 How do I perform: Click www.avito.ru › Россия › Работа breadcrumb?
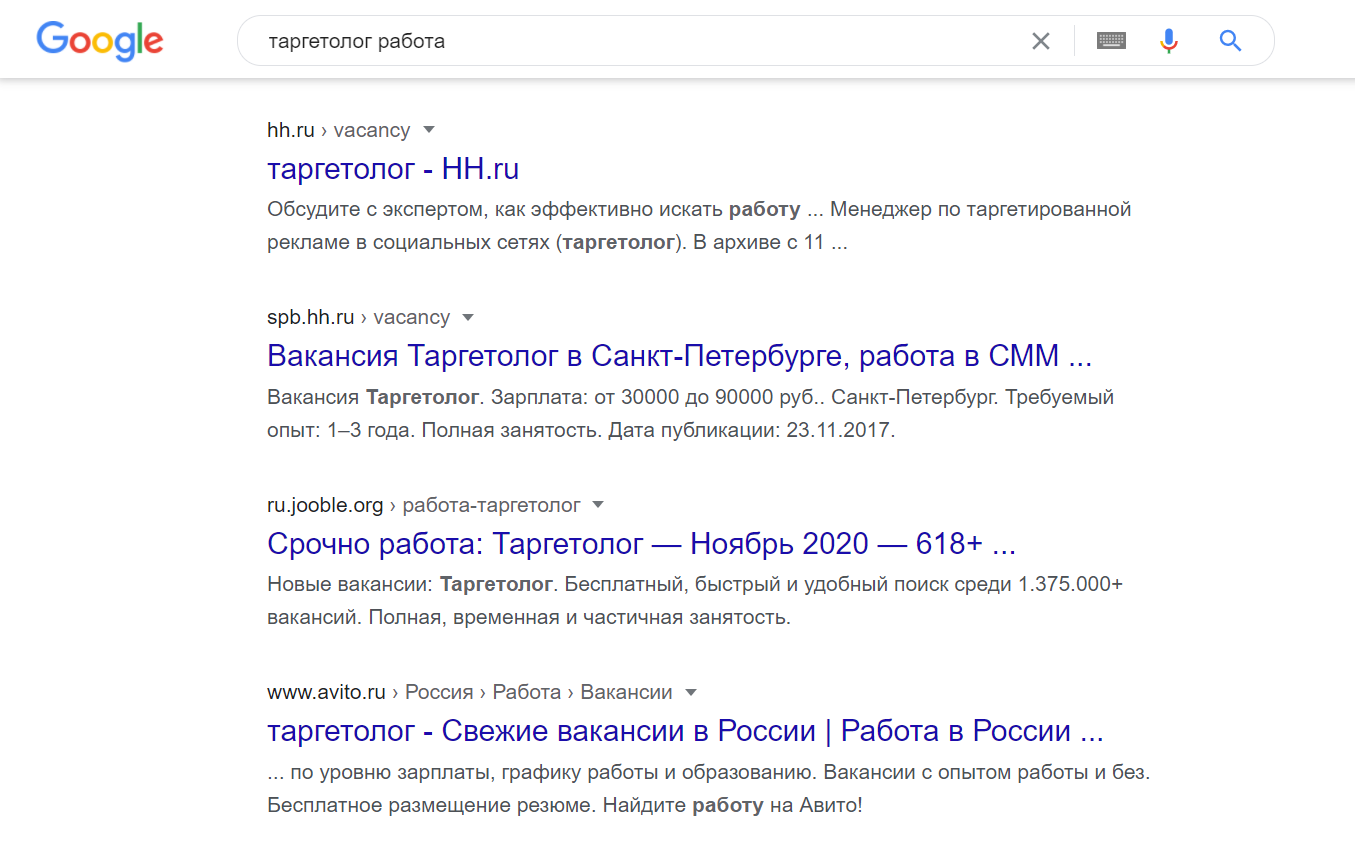point(470,692)
